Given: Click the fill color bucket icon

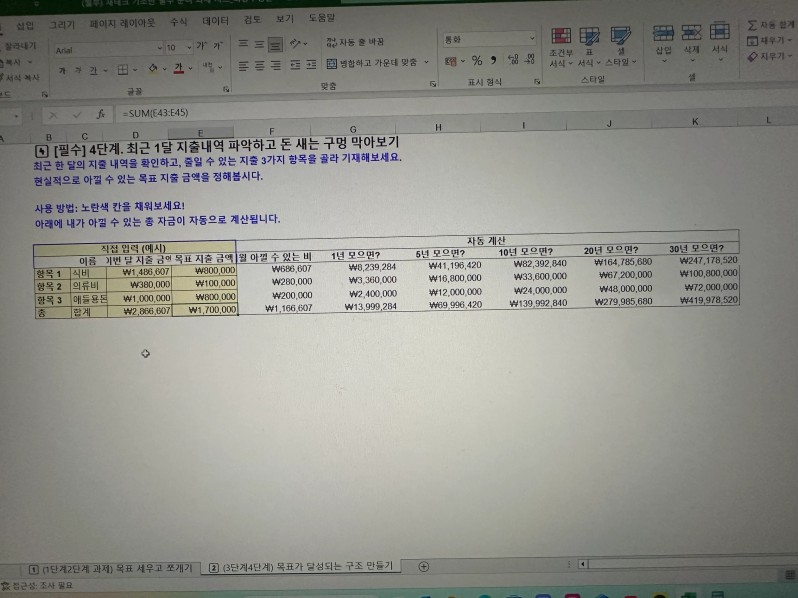Looking at the screenshot, I should (153, 68).
